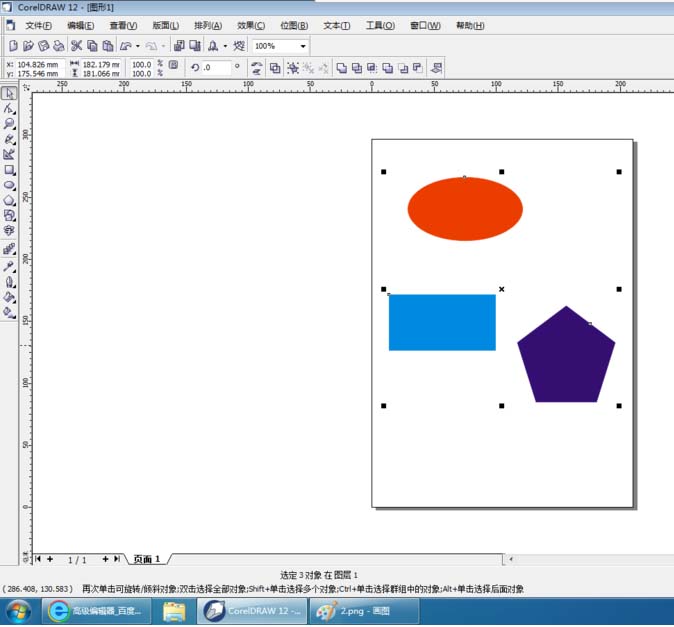Image resolution: width=674 pixels, height=627 pixels.
Task: Click the orange ellipse on the page
Action: 464,209
